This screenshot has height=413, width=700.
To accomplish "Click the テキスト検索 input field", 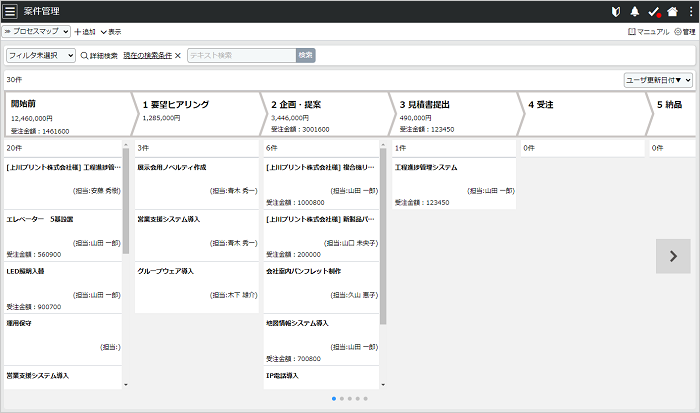I will point(240,55).
